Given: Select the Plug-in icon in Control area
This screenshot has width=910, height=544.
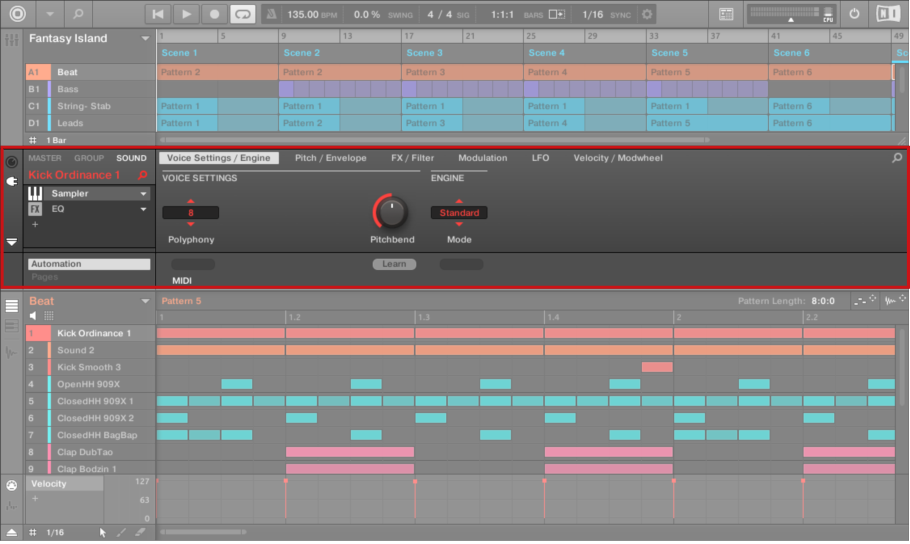Looking at the screenshot, I should [x=12, y=182].
